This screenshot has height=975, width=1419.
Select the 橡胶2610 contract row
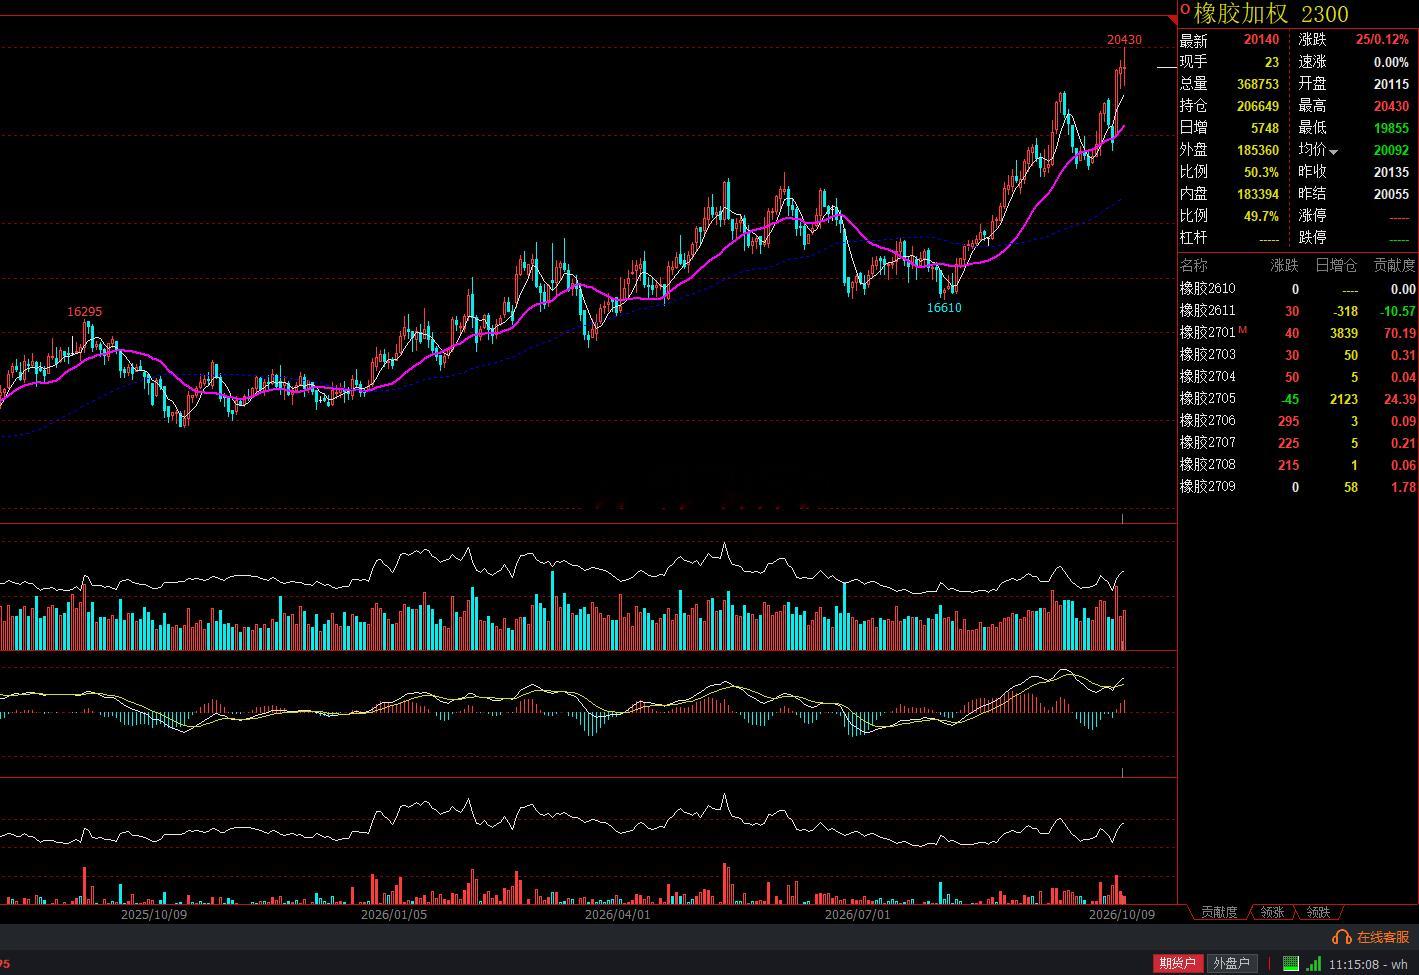tap(1298, 289)
